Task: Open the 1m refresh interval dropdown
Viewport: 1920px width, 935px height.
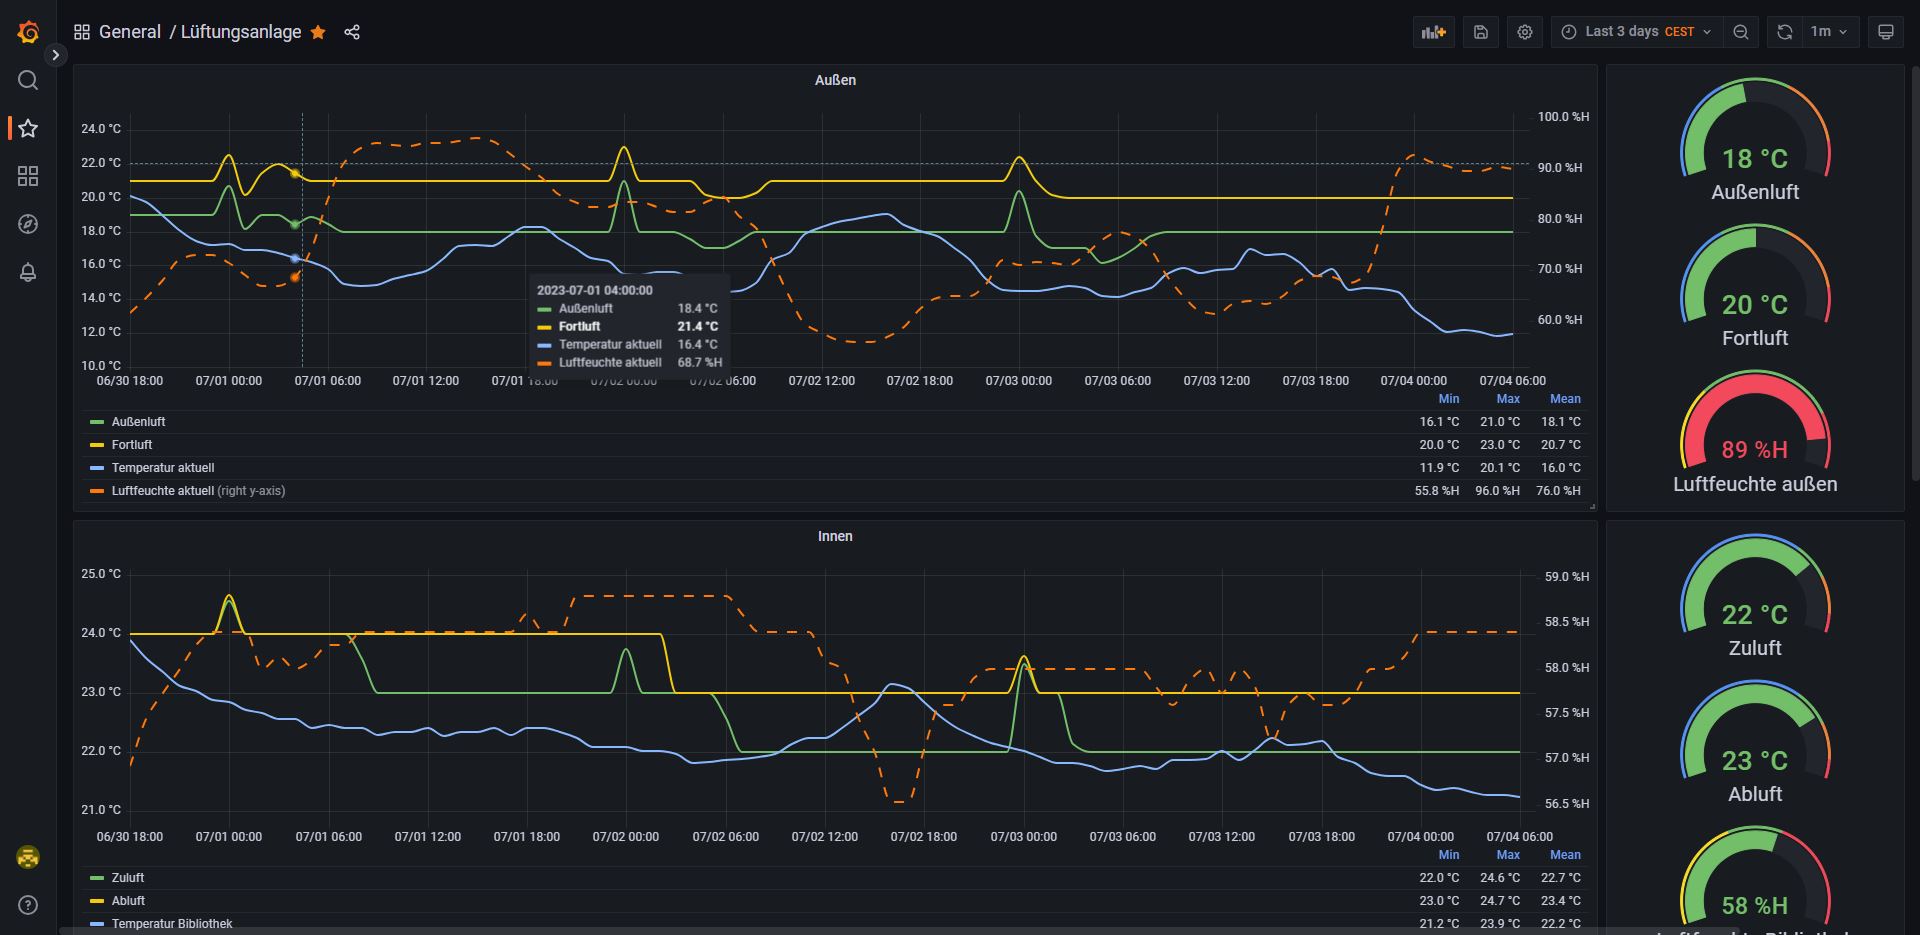Action: click(x=1830, y=32)
